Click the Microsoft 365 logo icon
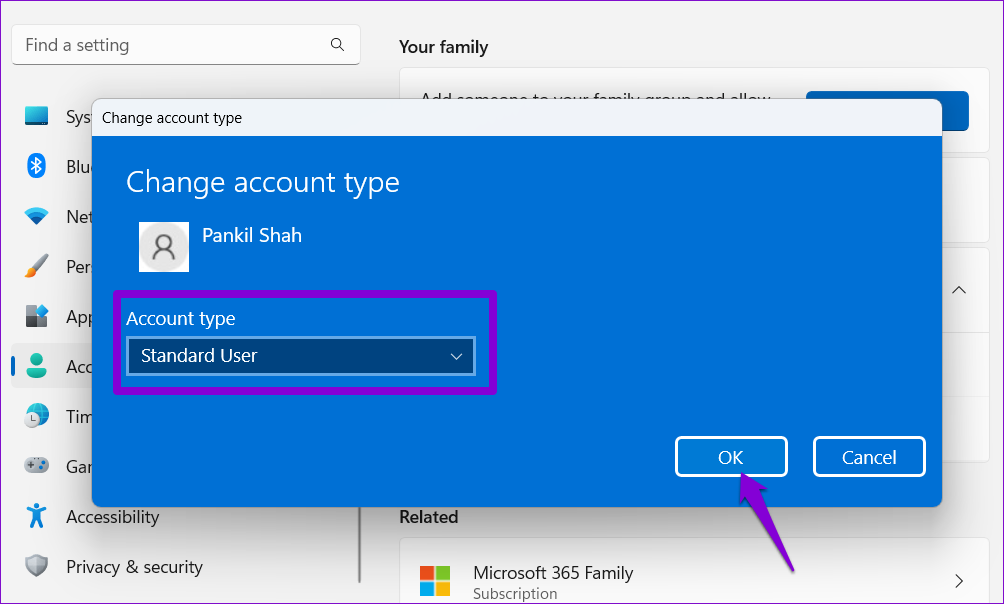The image size is (1004, 604). 435,581
